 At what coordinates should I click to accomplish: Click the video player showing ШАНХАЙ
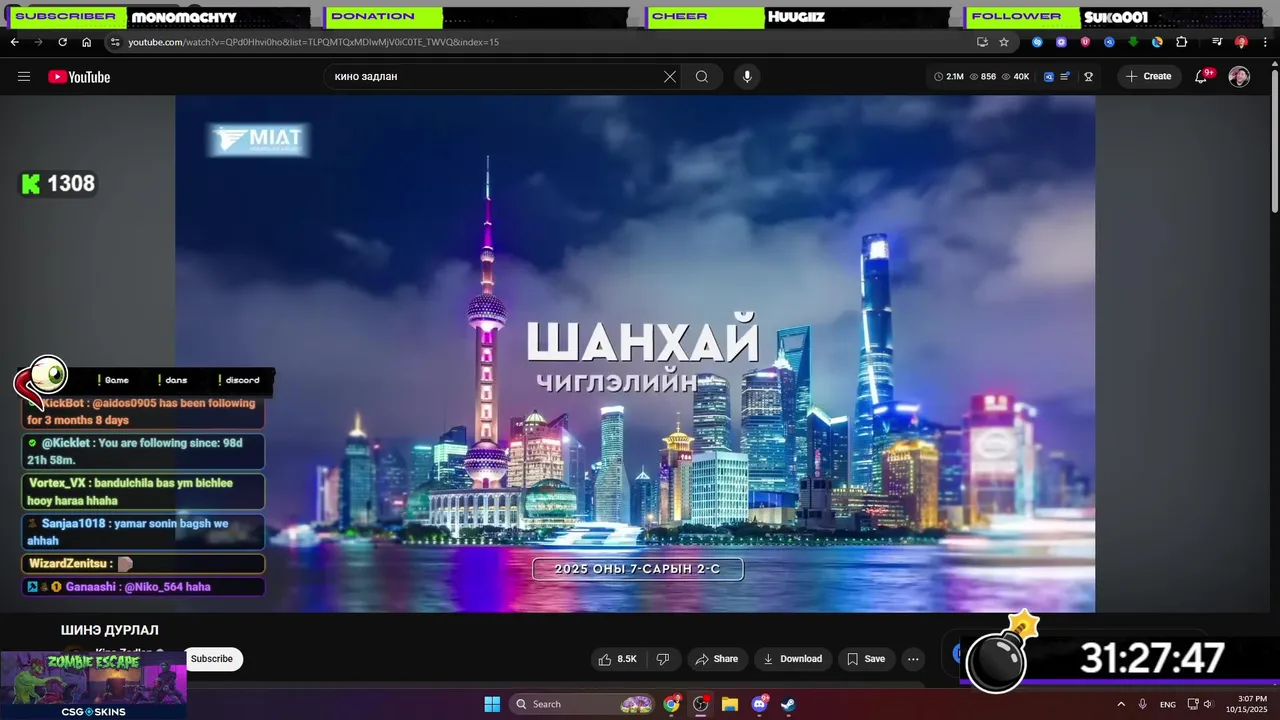(x=635, y=354)
